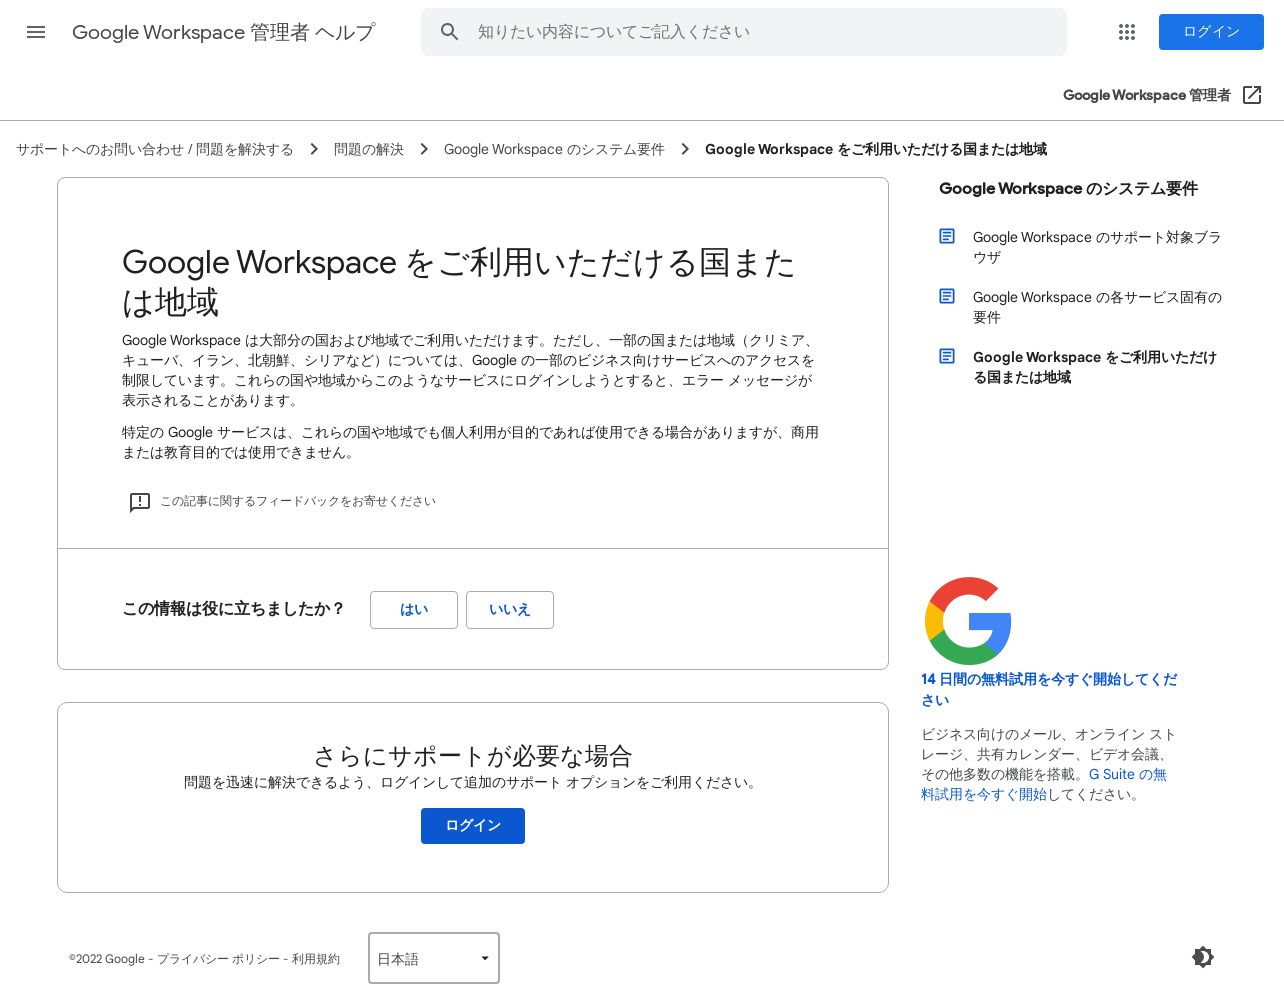
Task: Answer はい to helpful question
Action: click(414, 610)
